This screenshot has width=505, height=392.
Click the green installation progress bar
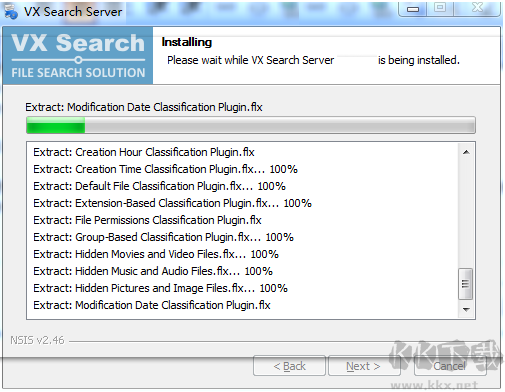251,125
